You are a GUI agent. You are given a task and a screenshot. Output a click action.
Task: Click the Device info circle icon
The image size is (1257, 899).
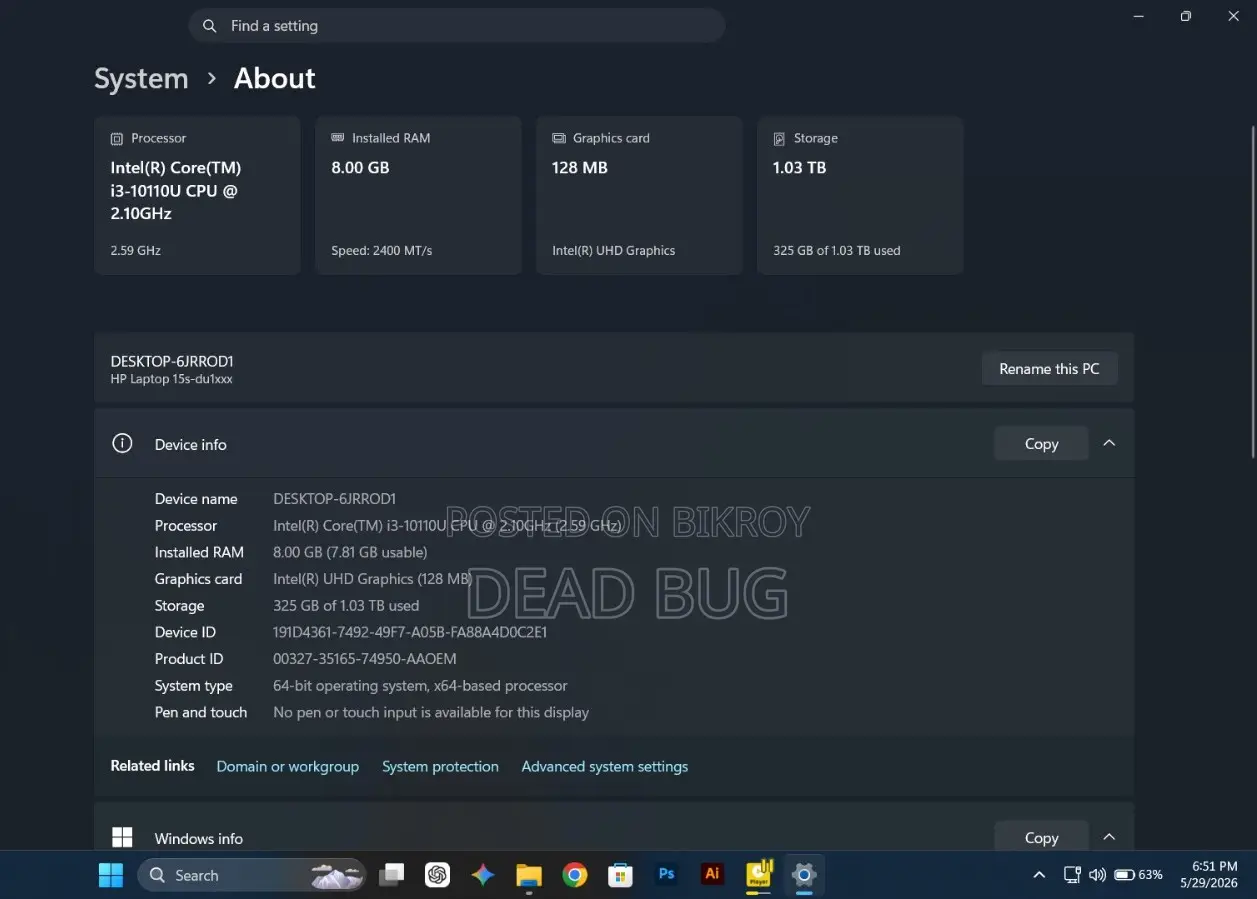(122, 443)
